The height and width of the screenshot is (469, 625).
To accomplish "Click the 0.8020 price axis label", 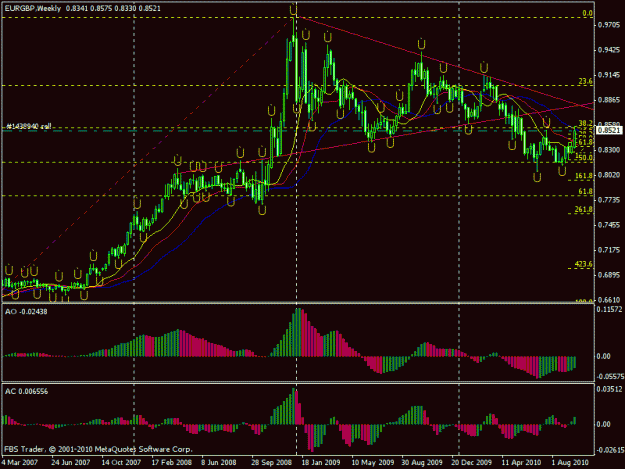I will point(608,175).
